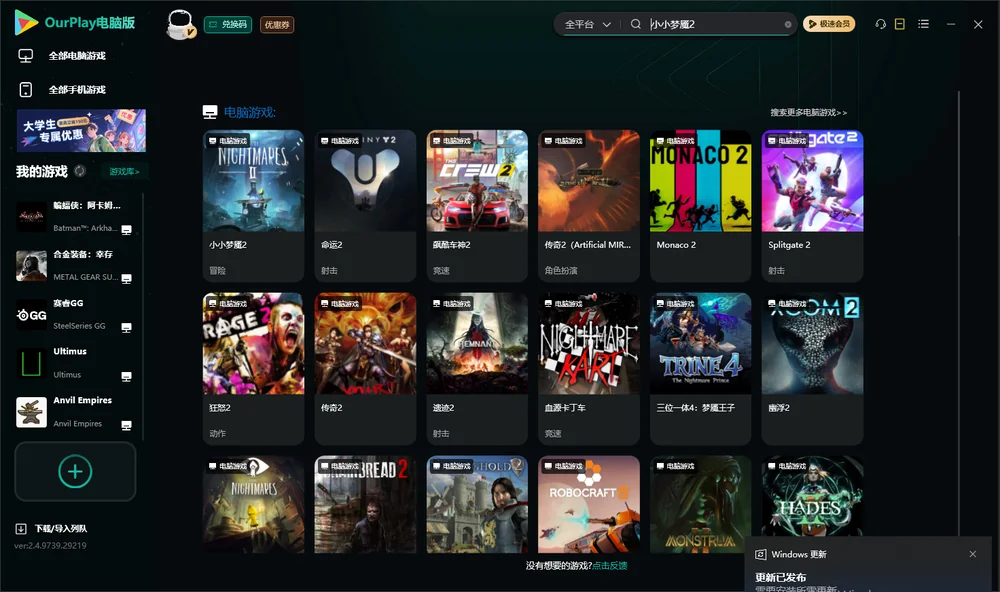Open the 传奇2 Artificial MIR card
1000x592 pixels.
pyautogui.click(x=589, y=205)
